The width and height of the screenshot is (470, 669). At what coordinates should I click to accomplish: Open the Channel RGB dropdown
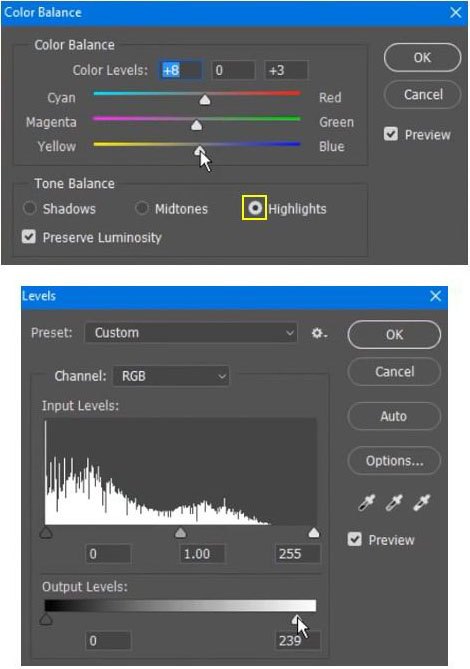click(171, 376)
